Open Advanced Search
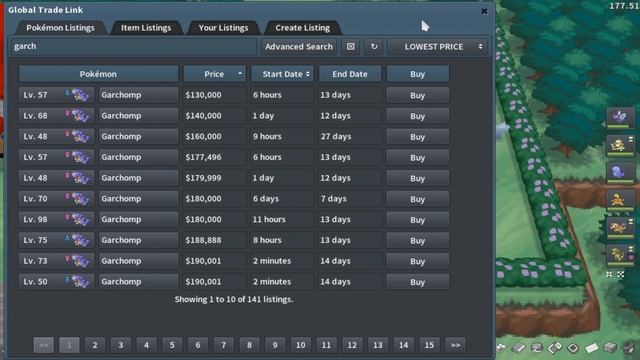The width and height of the screenshot is (640, 360). (x=299, y=47)
